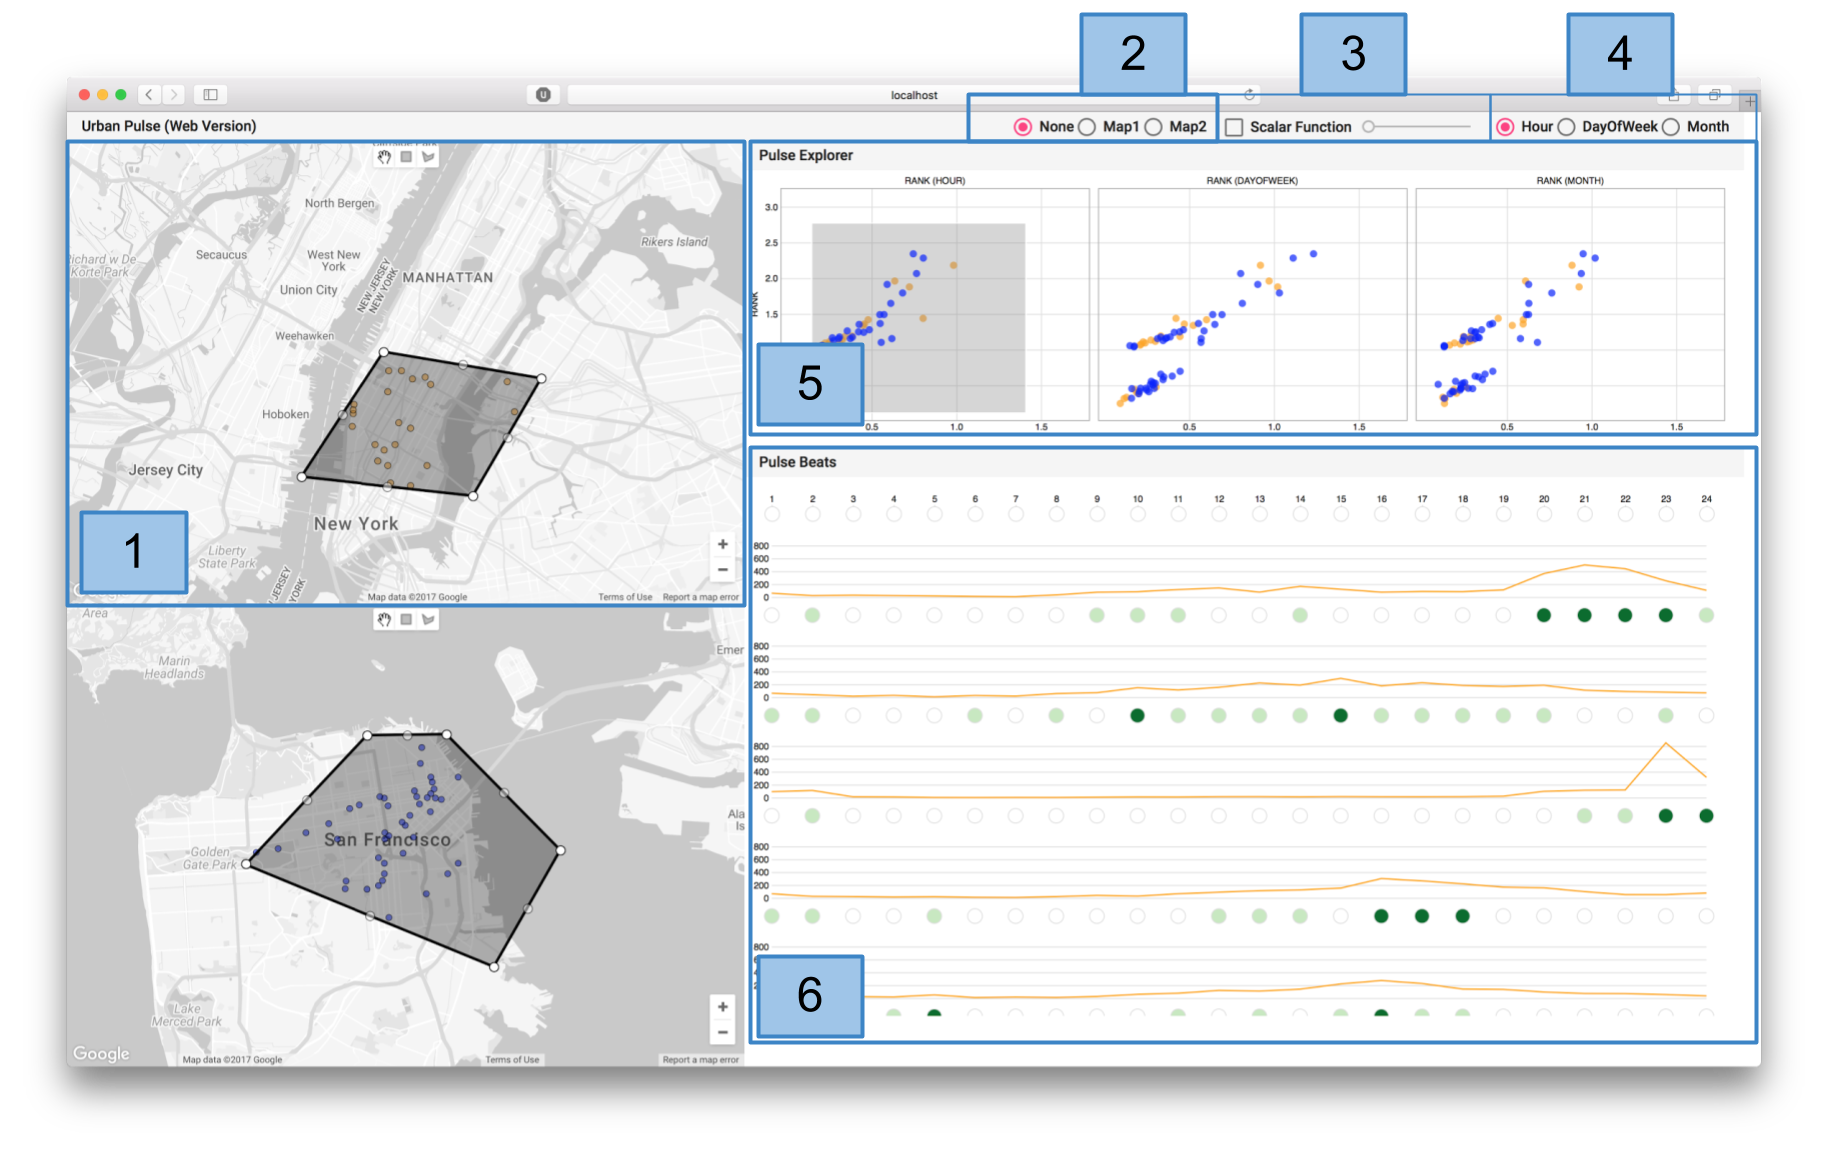Screen dimensions: 1826x1170
Task: Reload the localhost page
Action: [1249, 95]
